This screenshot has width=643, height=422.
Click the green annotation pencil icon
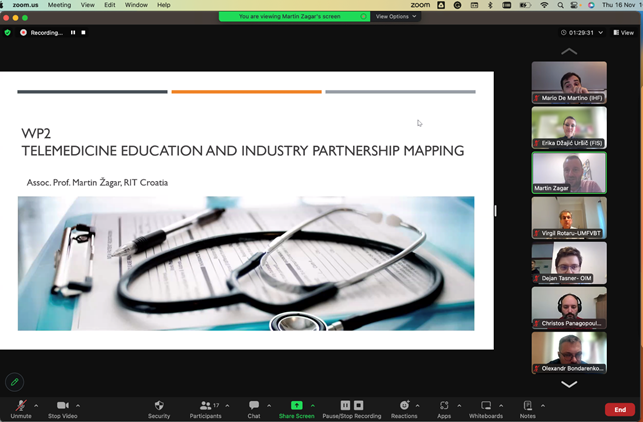[14, 381]
